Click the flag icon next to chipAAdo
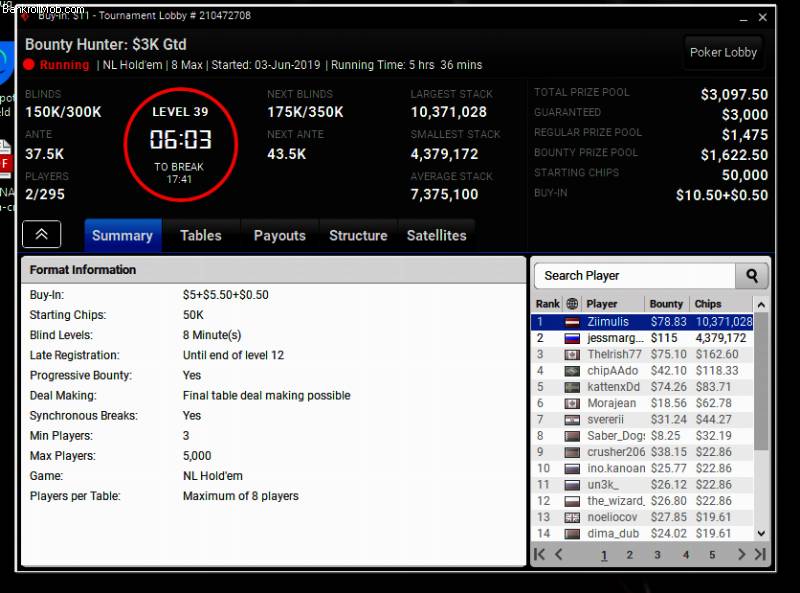 [572, 371]
